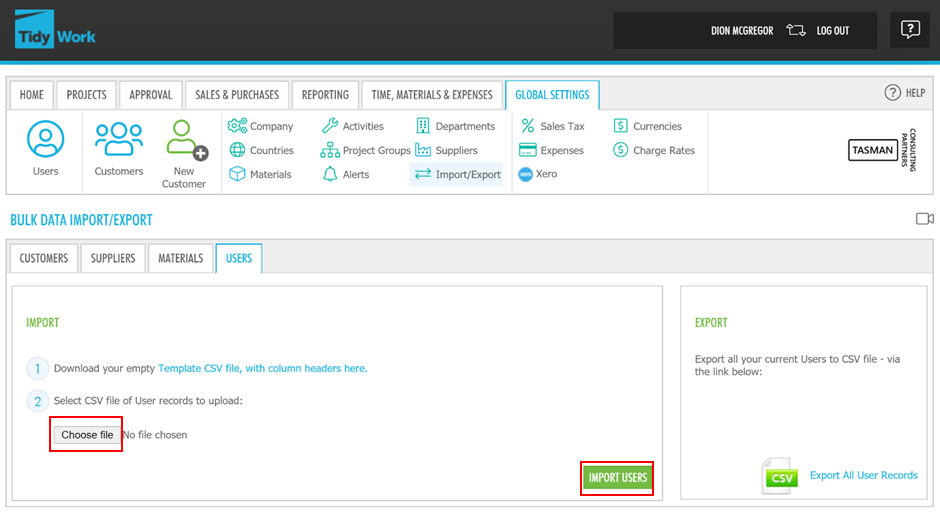Open the Users icon in ribbon
Image resolution: width=940 pixels, height=523 pixels.
coord(46,139)
